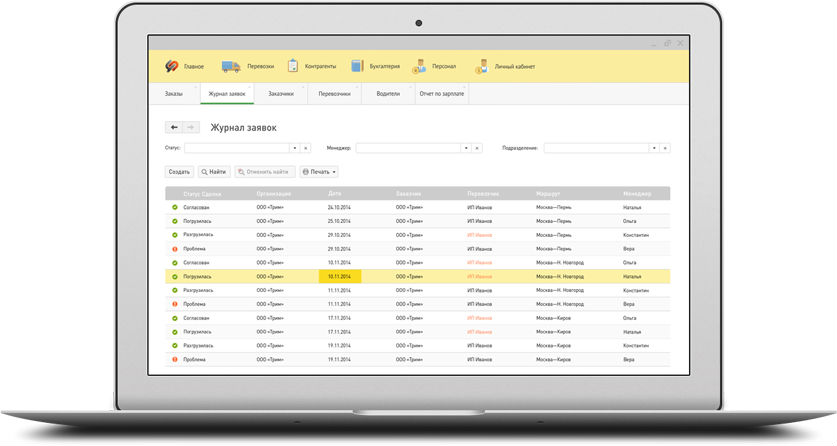Select the Журнал заявок tab
Image resolution: width=837 pixels, height=446 pixels.
(x=227, y=93)
